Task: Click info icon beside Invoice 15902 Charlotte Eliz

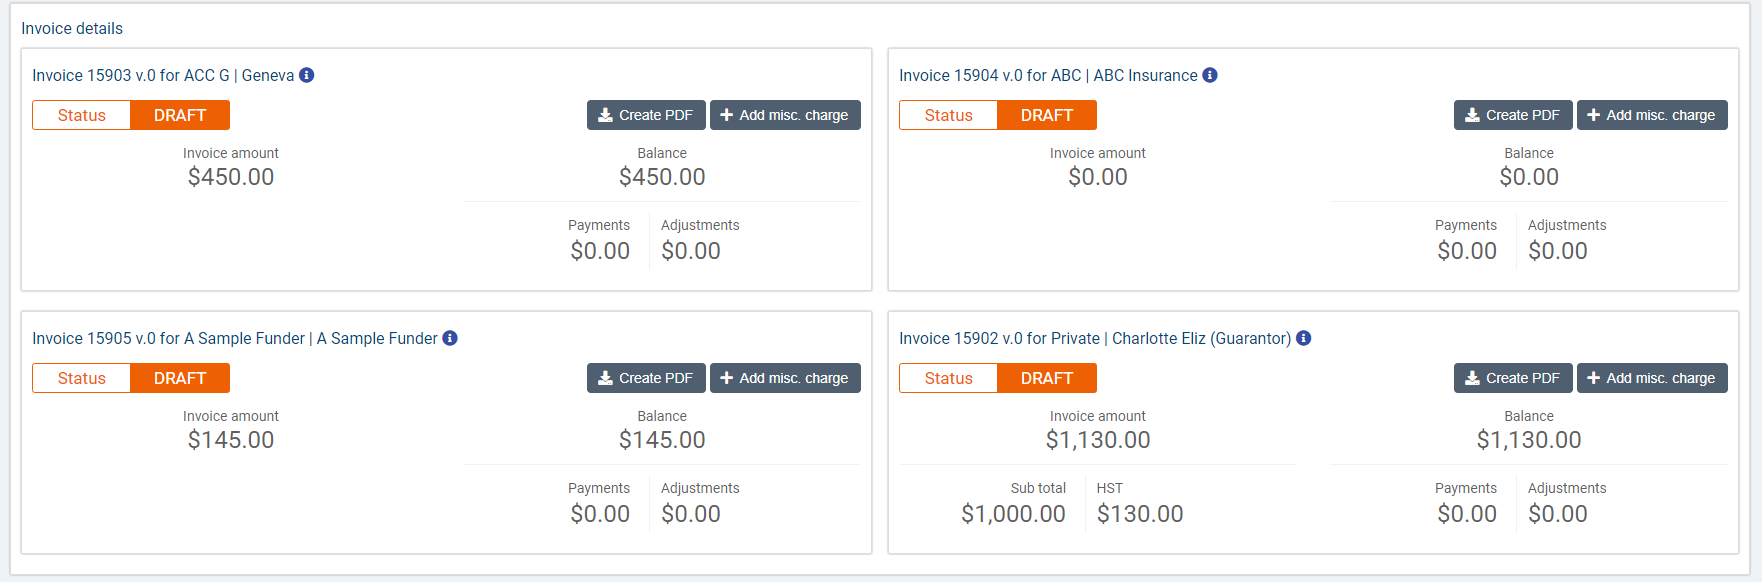Action: point(1304,338)
